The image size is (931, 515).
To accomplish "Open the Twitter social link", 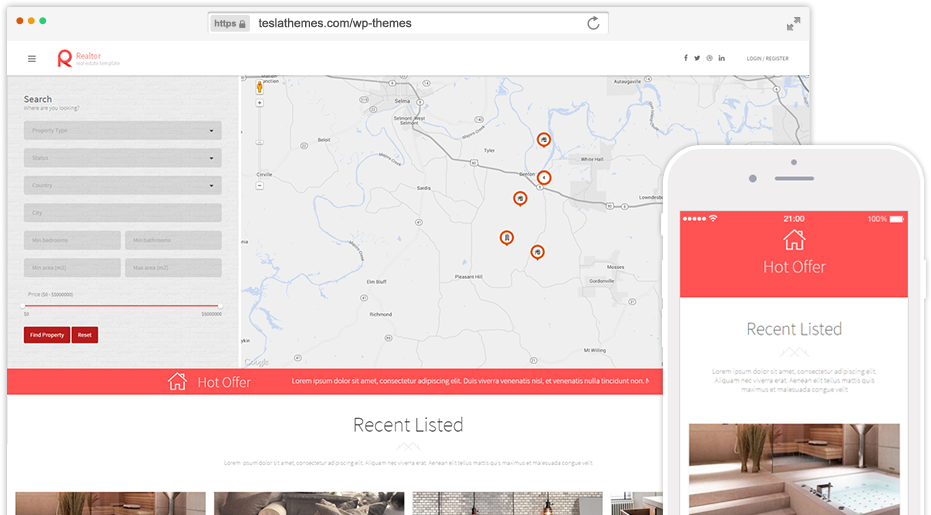I will click(x=697, y=58).
